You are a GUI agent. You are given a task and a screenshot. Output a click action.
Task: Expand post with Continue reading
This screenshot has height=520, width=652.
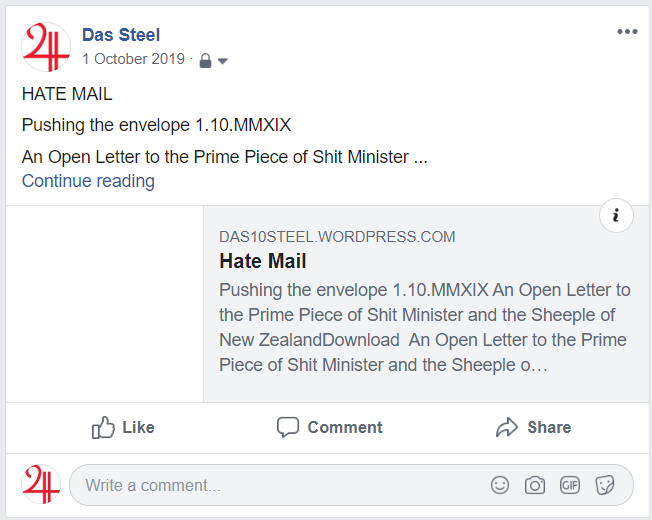(x=88, y=181)
